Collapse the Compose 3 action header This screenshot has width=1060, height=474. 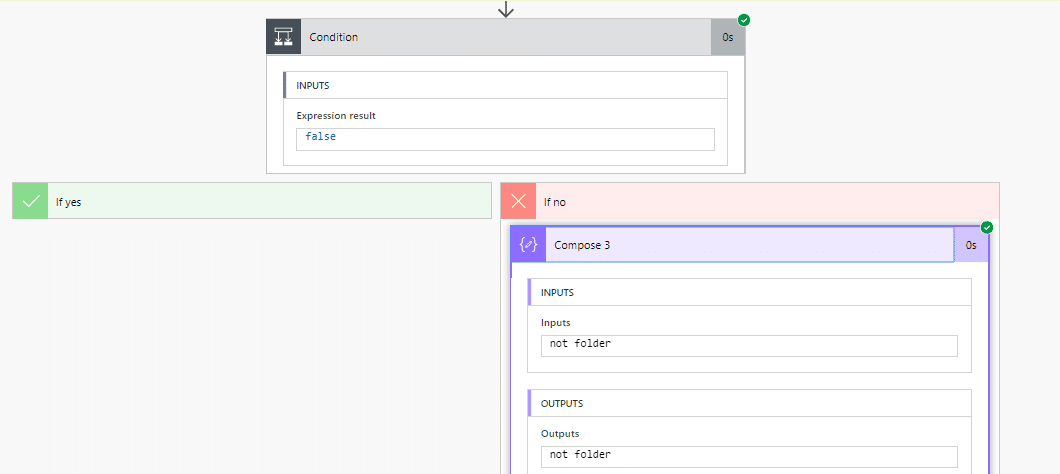(749, 245)
